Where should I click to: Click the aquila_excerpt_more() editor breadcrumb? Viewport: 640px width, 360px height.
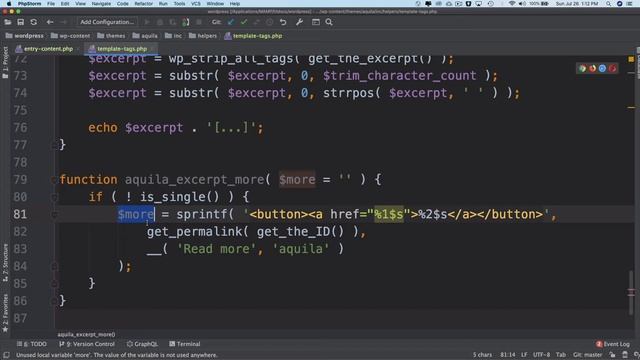coord(86,334)
